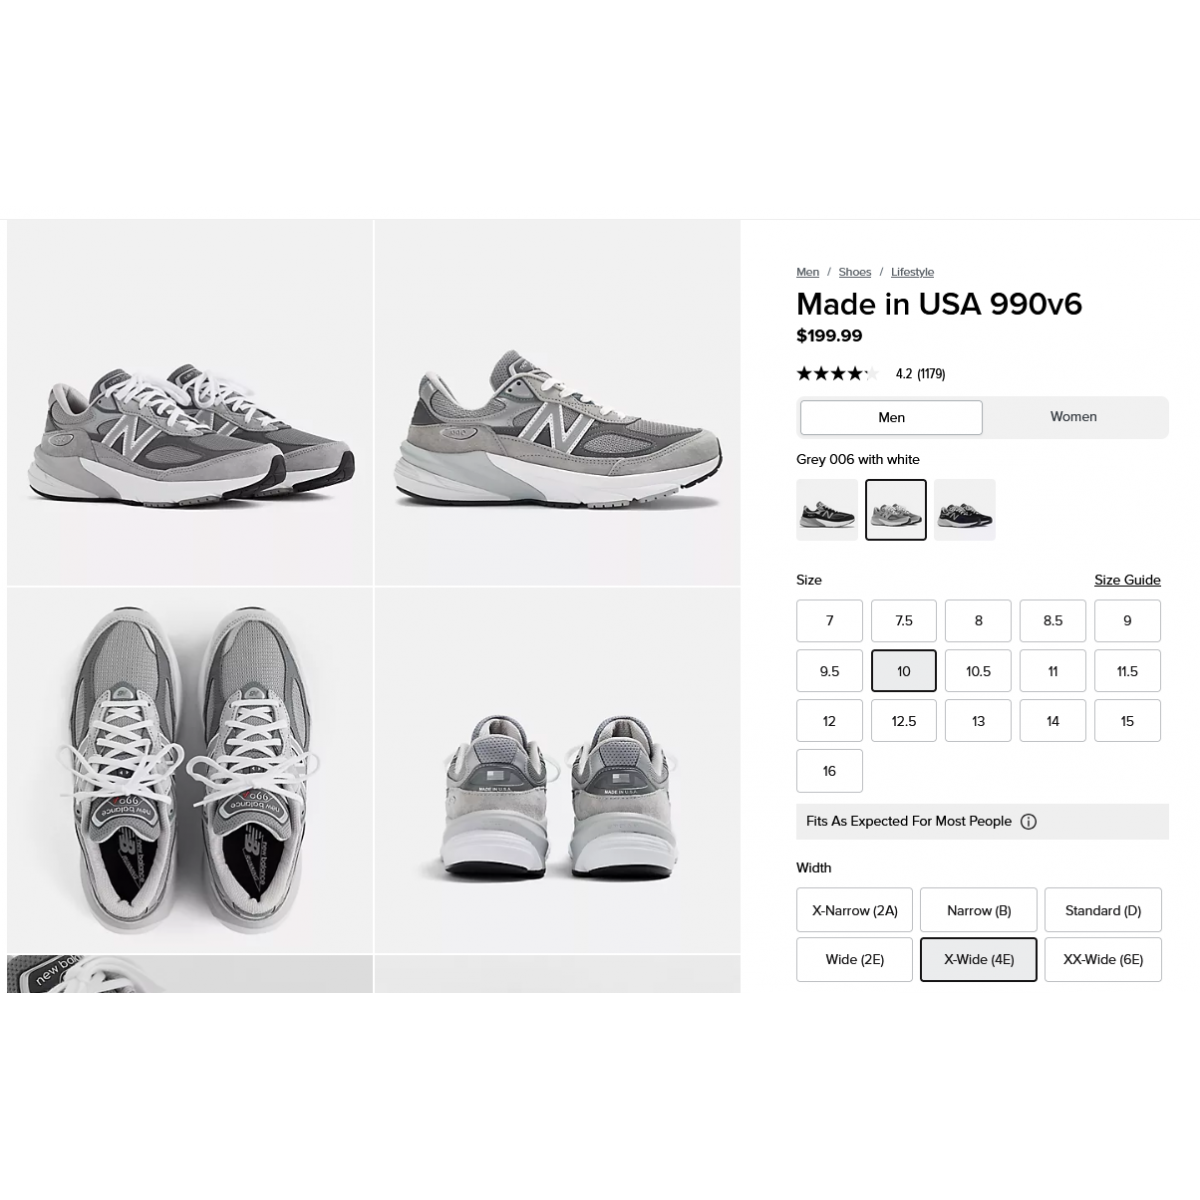This screenshot has height=1200, width=1200.
Task: Open the reviews count (1179)
Action: pos(931,374)
